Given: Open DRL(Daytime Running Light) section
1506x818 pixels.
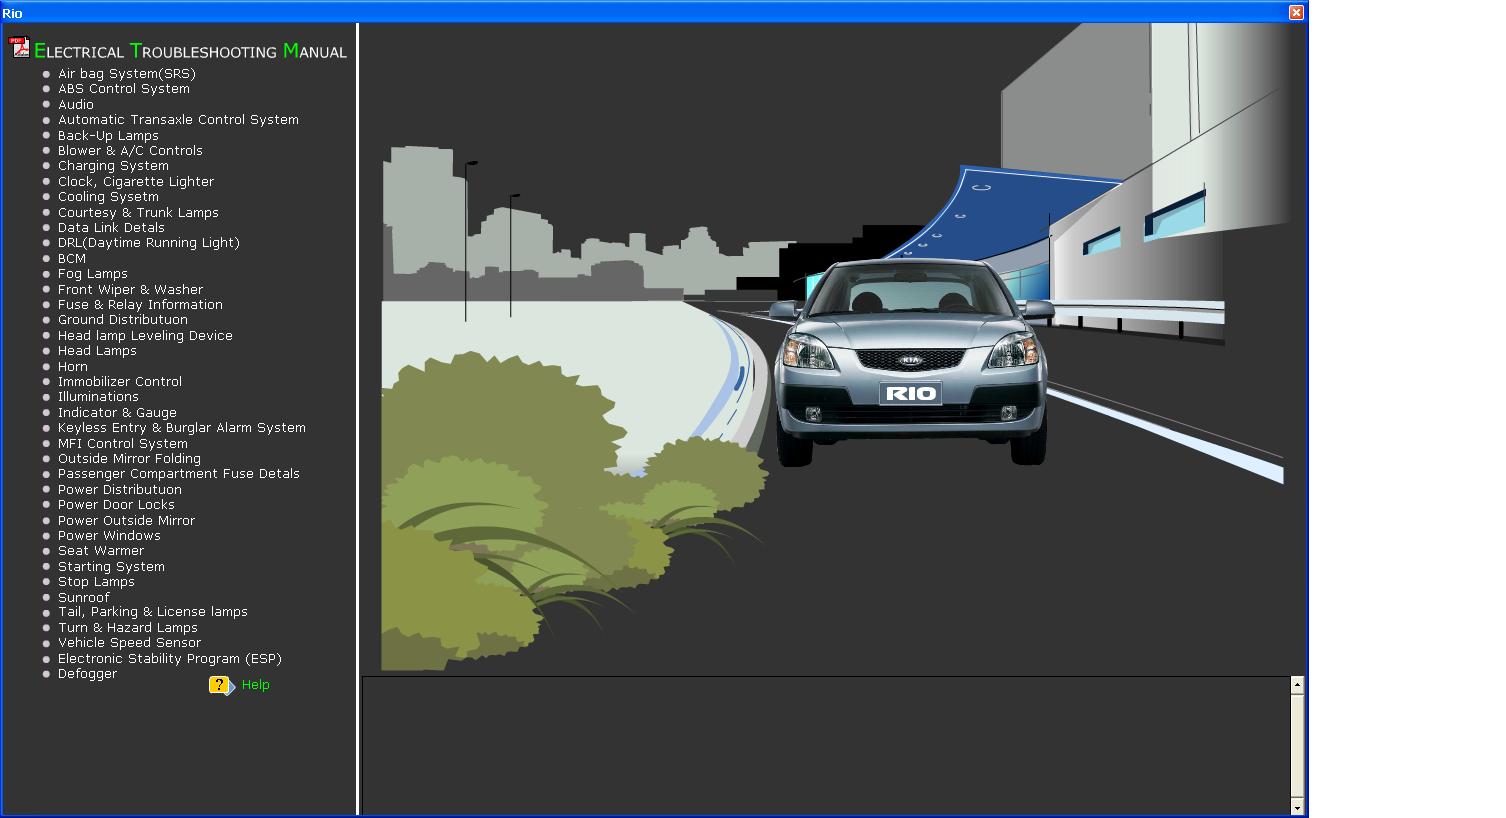Looking at the screenshot, I should point(148,243).
